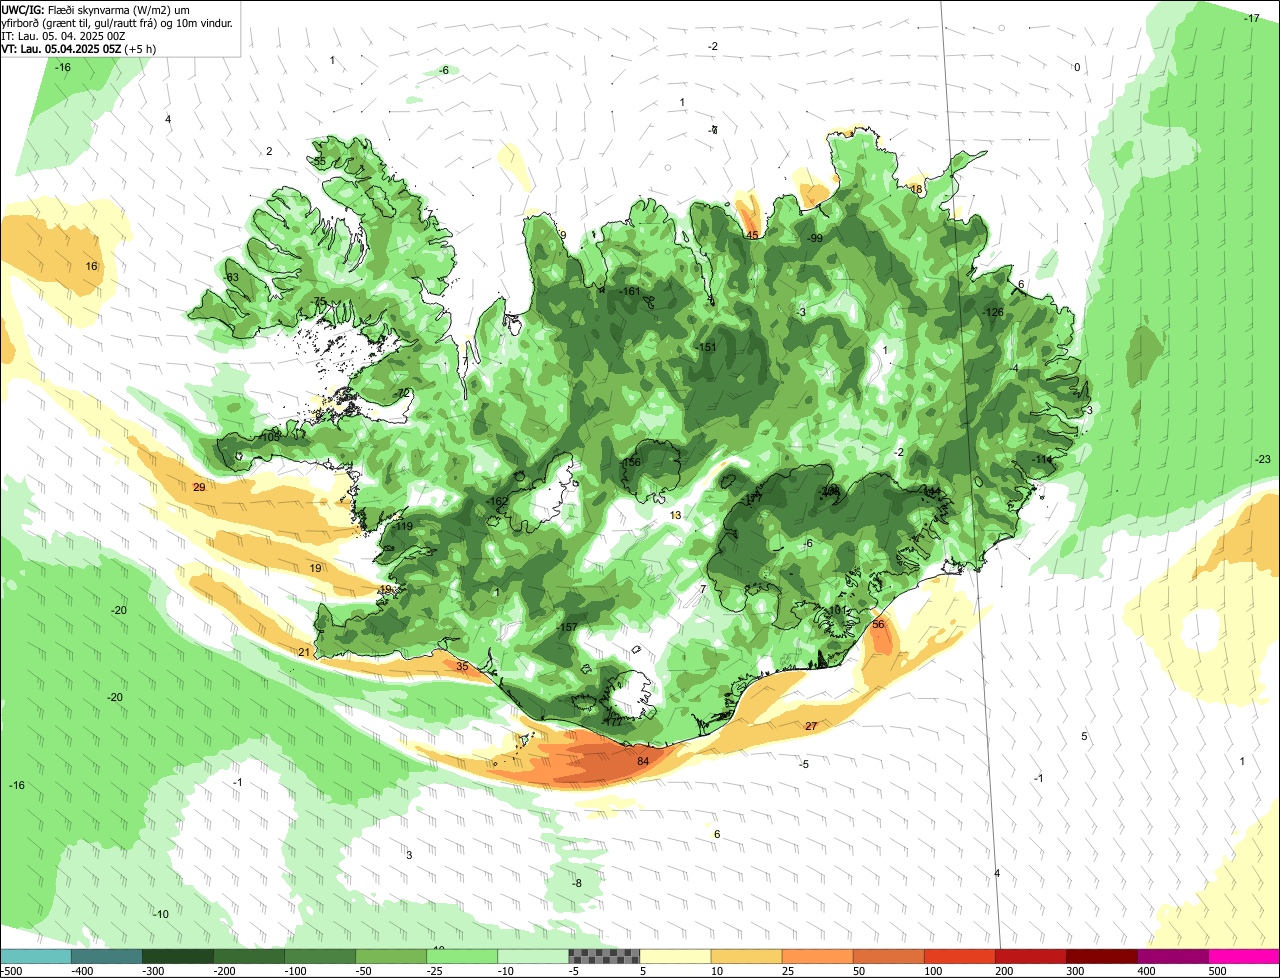Click the value -99 in the northeast
Viewport: 1280px width, 978px height.
pos(815,238)
